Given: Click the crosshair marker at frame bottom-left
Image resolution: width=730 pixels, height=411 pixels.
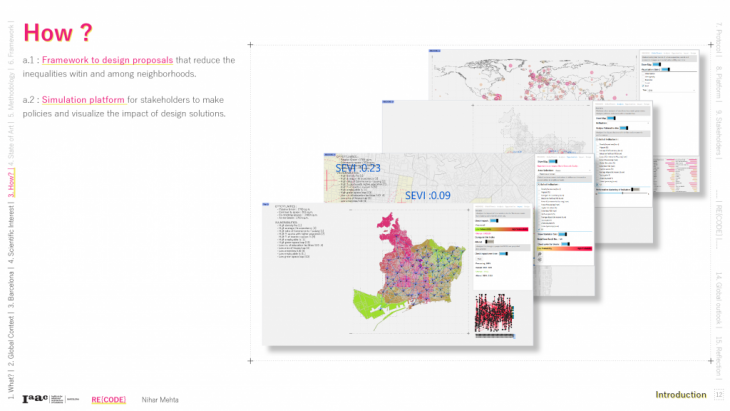Looking at the screenshot, I should (250, 359).
